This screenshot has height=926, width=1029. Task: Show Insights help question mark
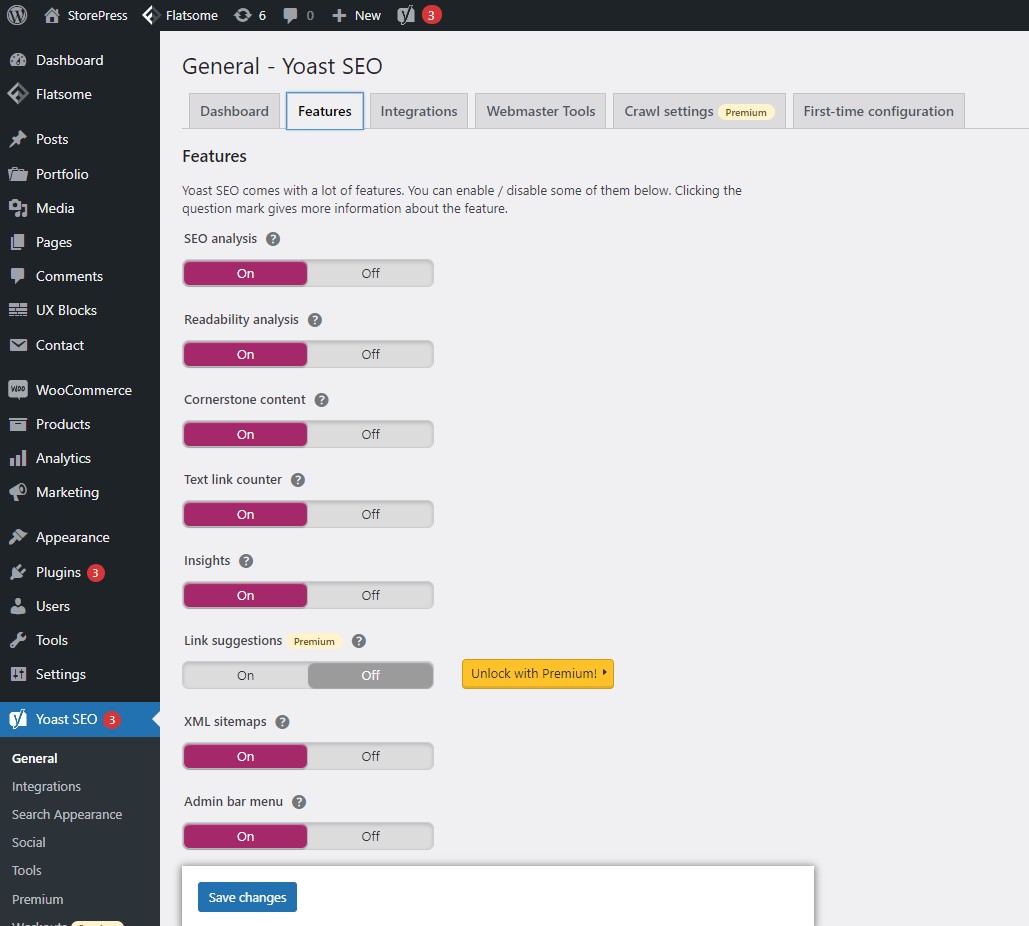pyautogui.click(x=246, y=561)
